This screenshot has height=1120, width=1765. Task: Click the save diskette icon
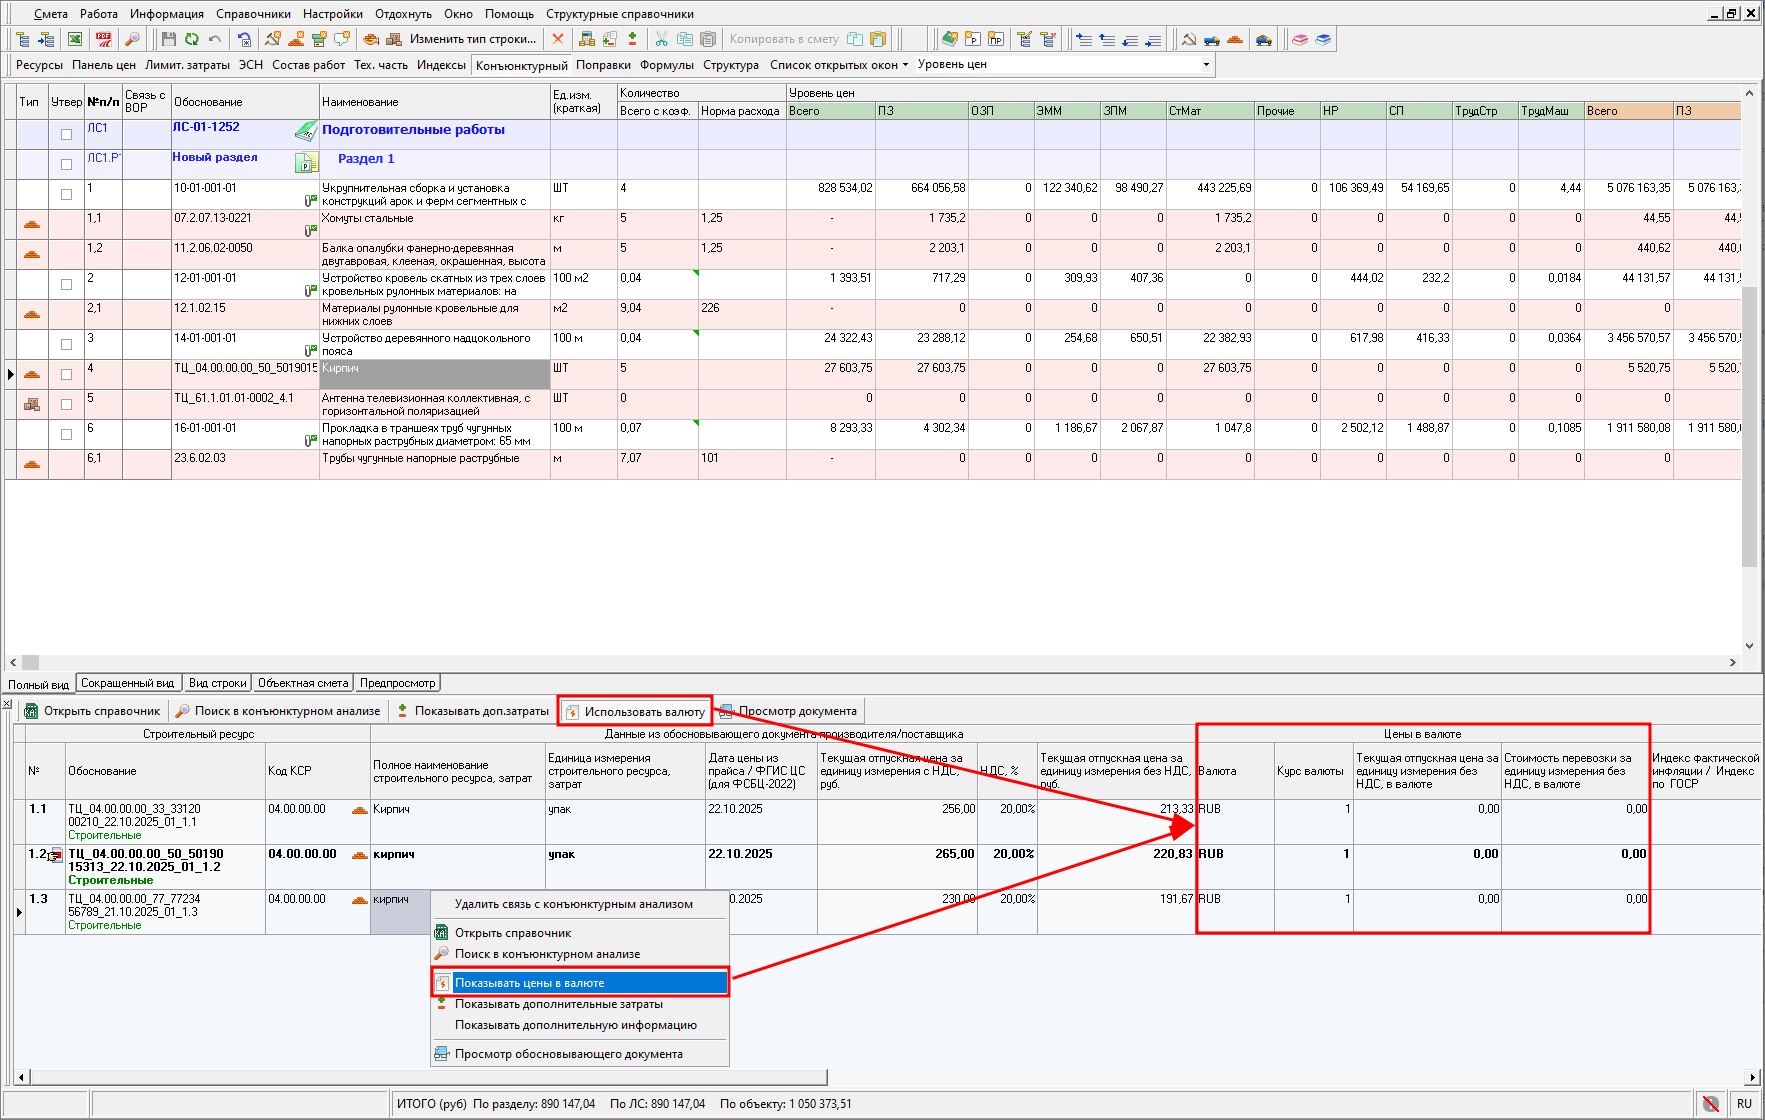[168, 39]
